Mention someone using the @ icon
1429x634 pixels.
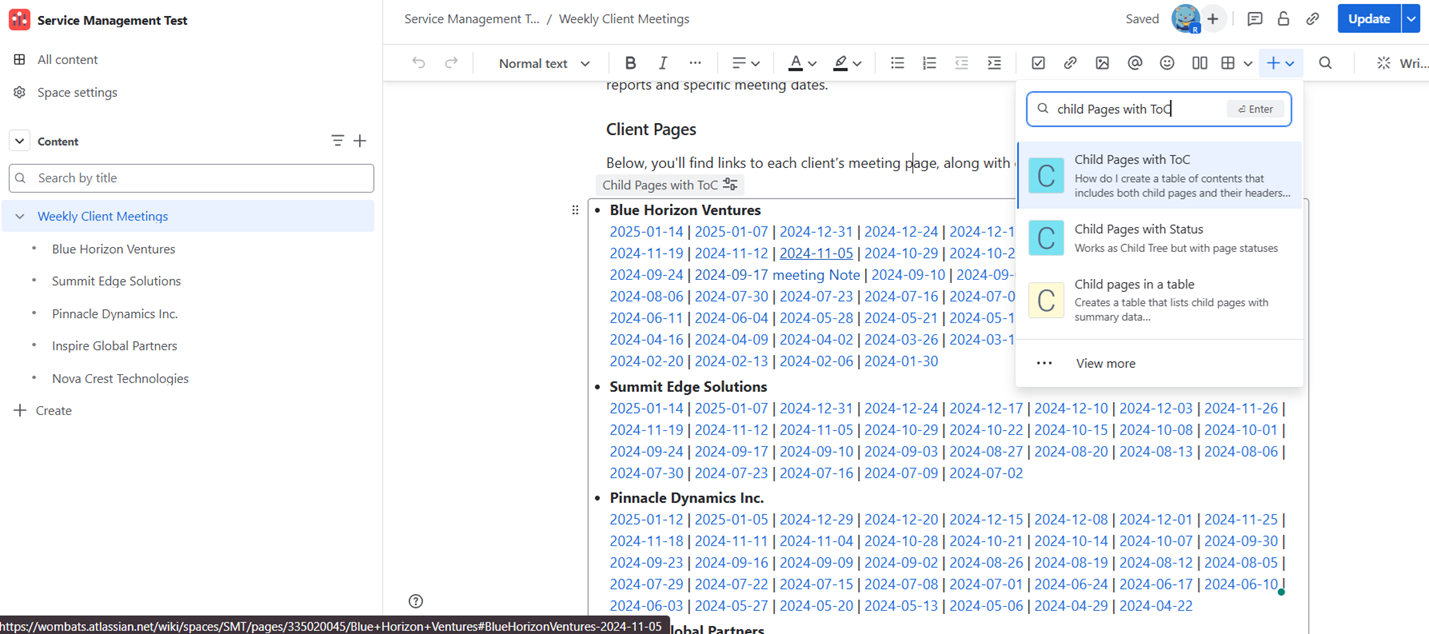click(1134, 62)
